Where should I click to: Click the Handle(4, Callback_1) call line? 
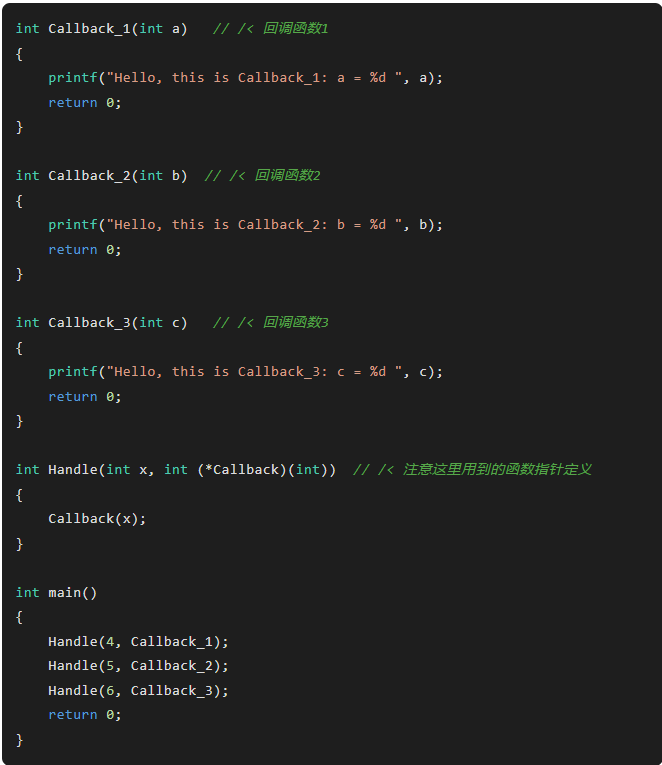tap(138, 641)
